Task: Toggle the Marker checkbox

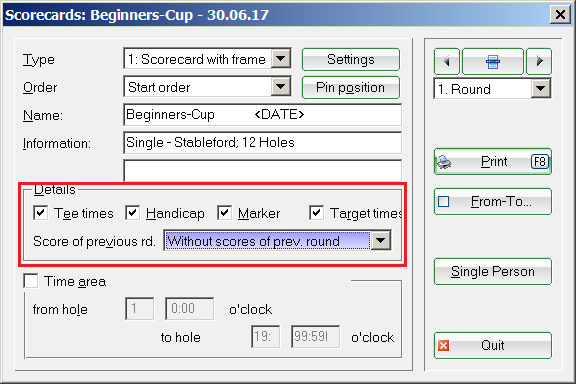Action: (224, 213)
